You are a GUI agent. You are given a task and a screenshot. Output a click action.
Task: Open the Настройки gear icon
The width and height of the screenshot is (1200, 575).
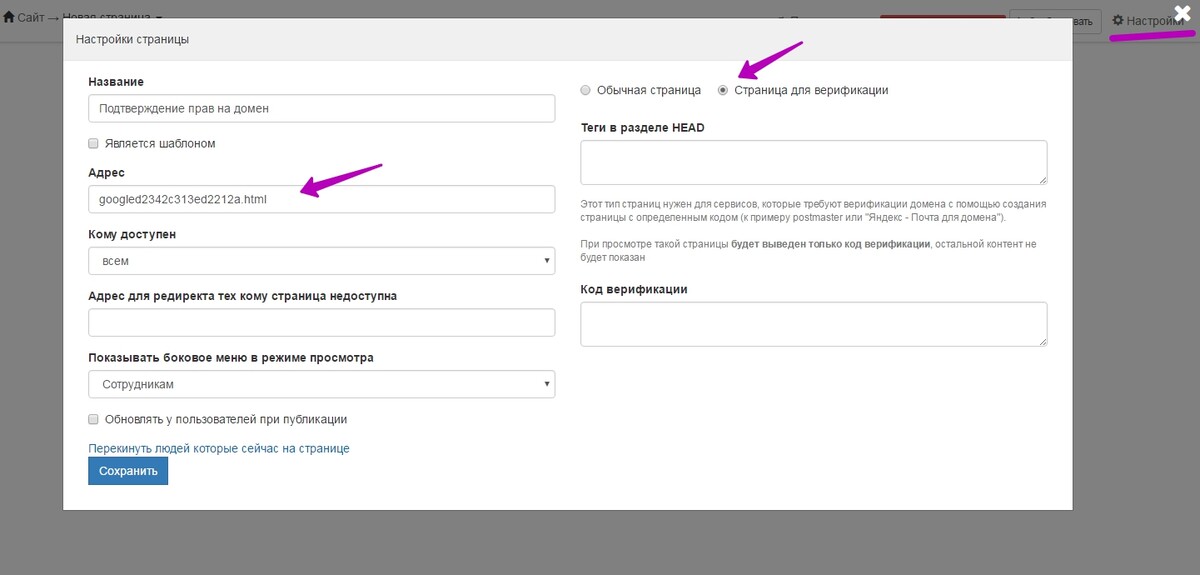point(1119,20)
